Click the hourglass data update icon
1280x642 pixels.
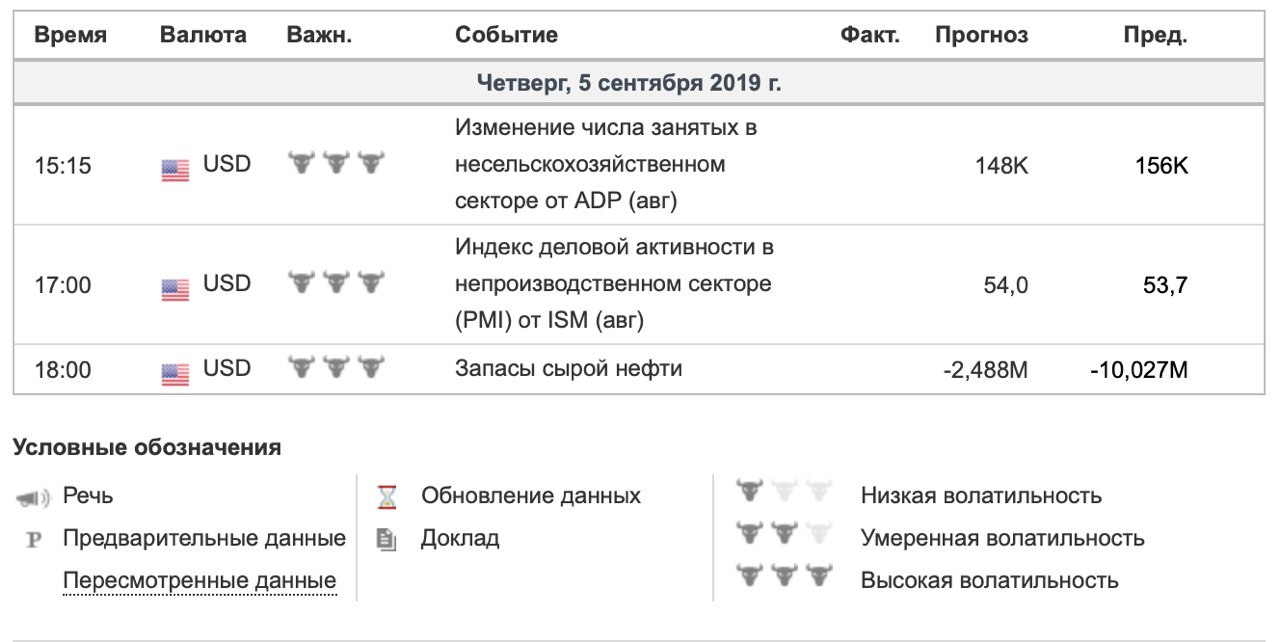coord(387,497)
